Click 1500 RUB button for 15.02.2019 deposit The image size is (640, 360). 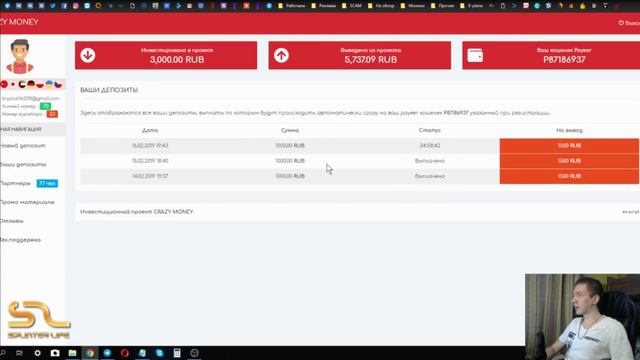coord(569,161)
